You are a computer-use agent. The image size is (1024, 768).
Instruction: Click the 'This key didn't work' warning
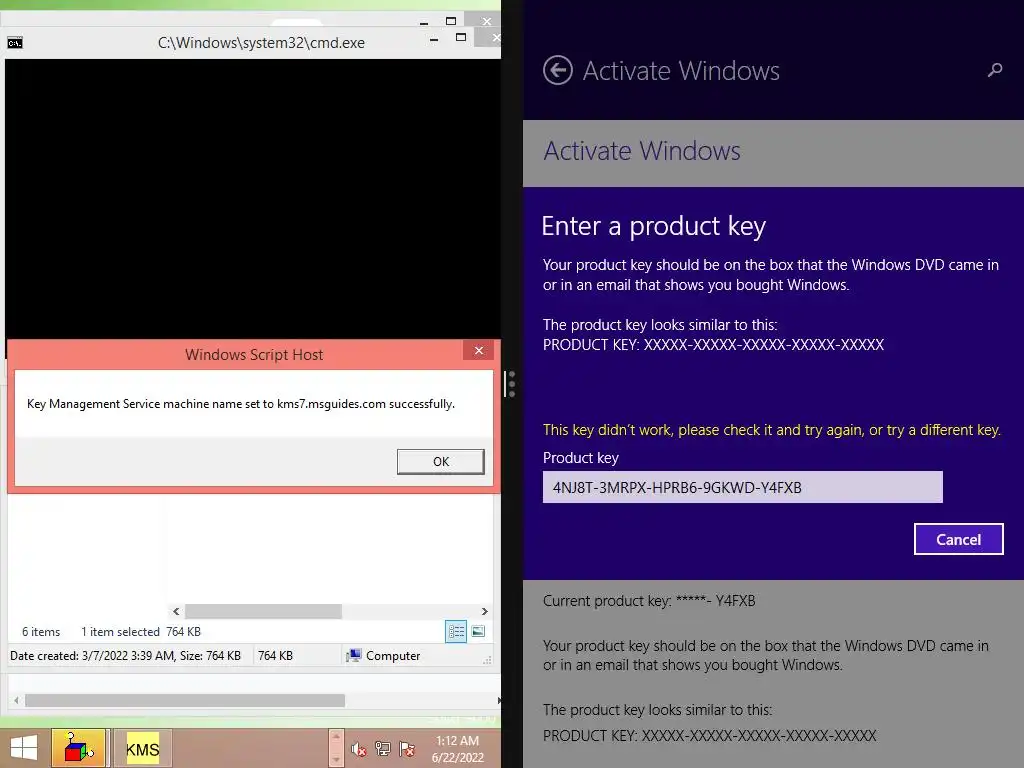click(771, 430)
